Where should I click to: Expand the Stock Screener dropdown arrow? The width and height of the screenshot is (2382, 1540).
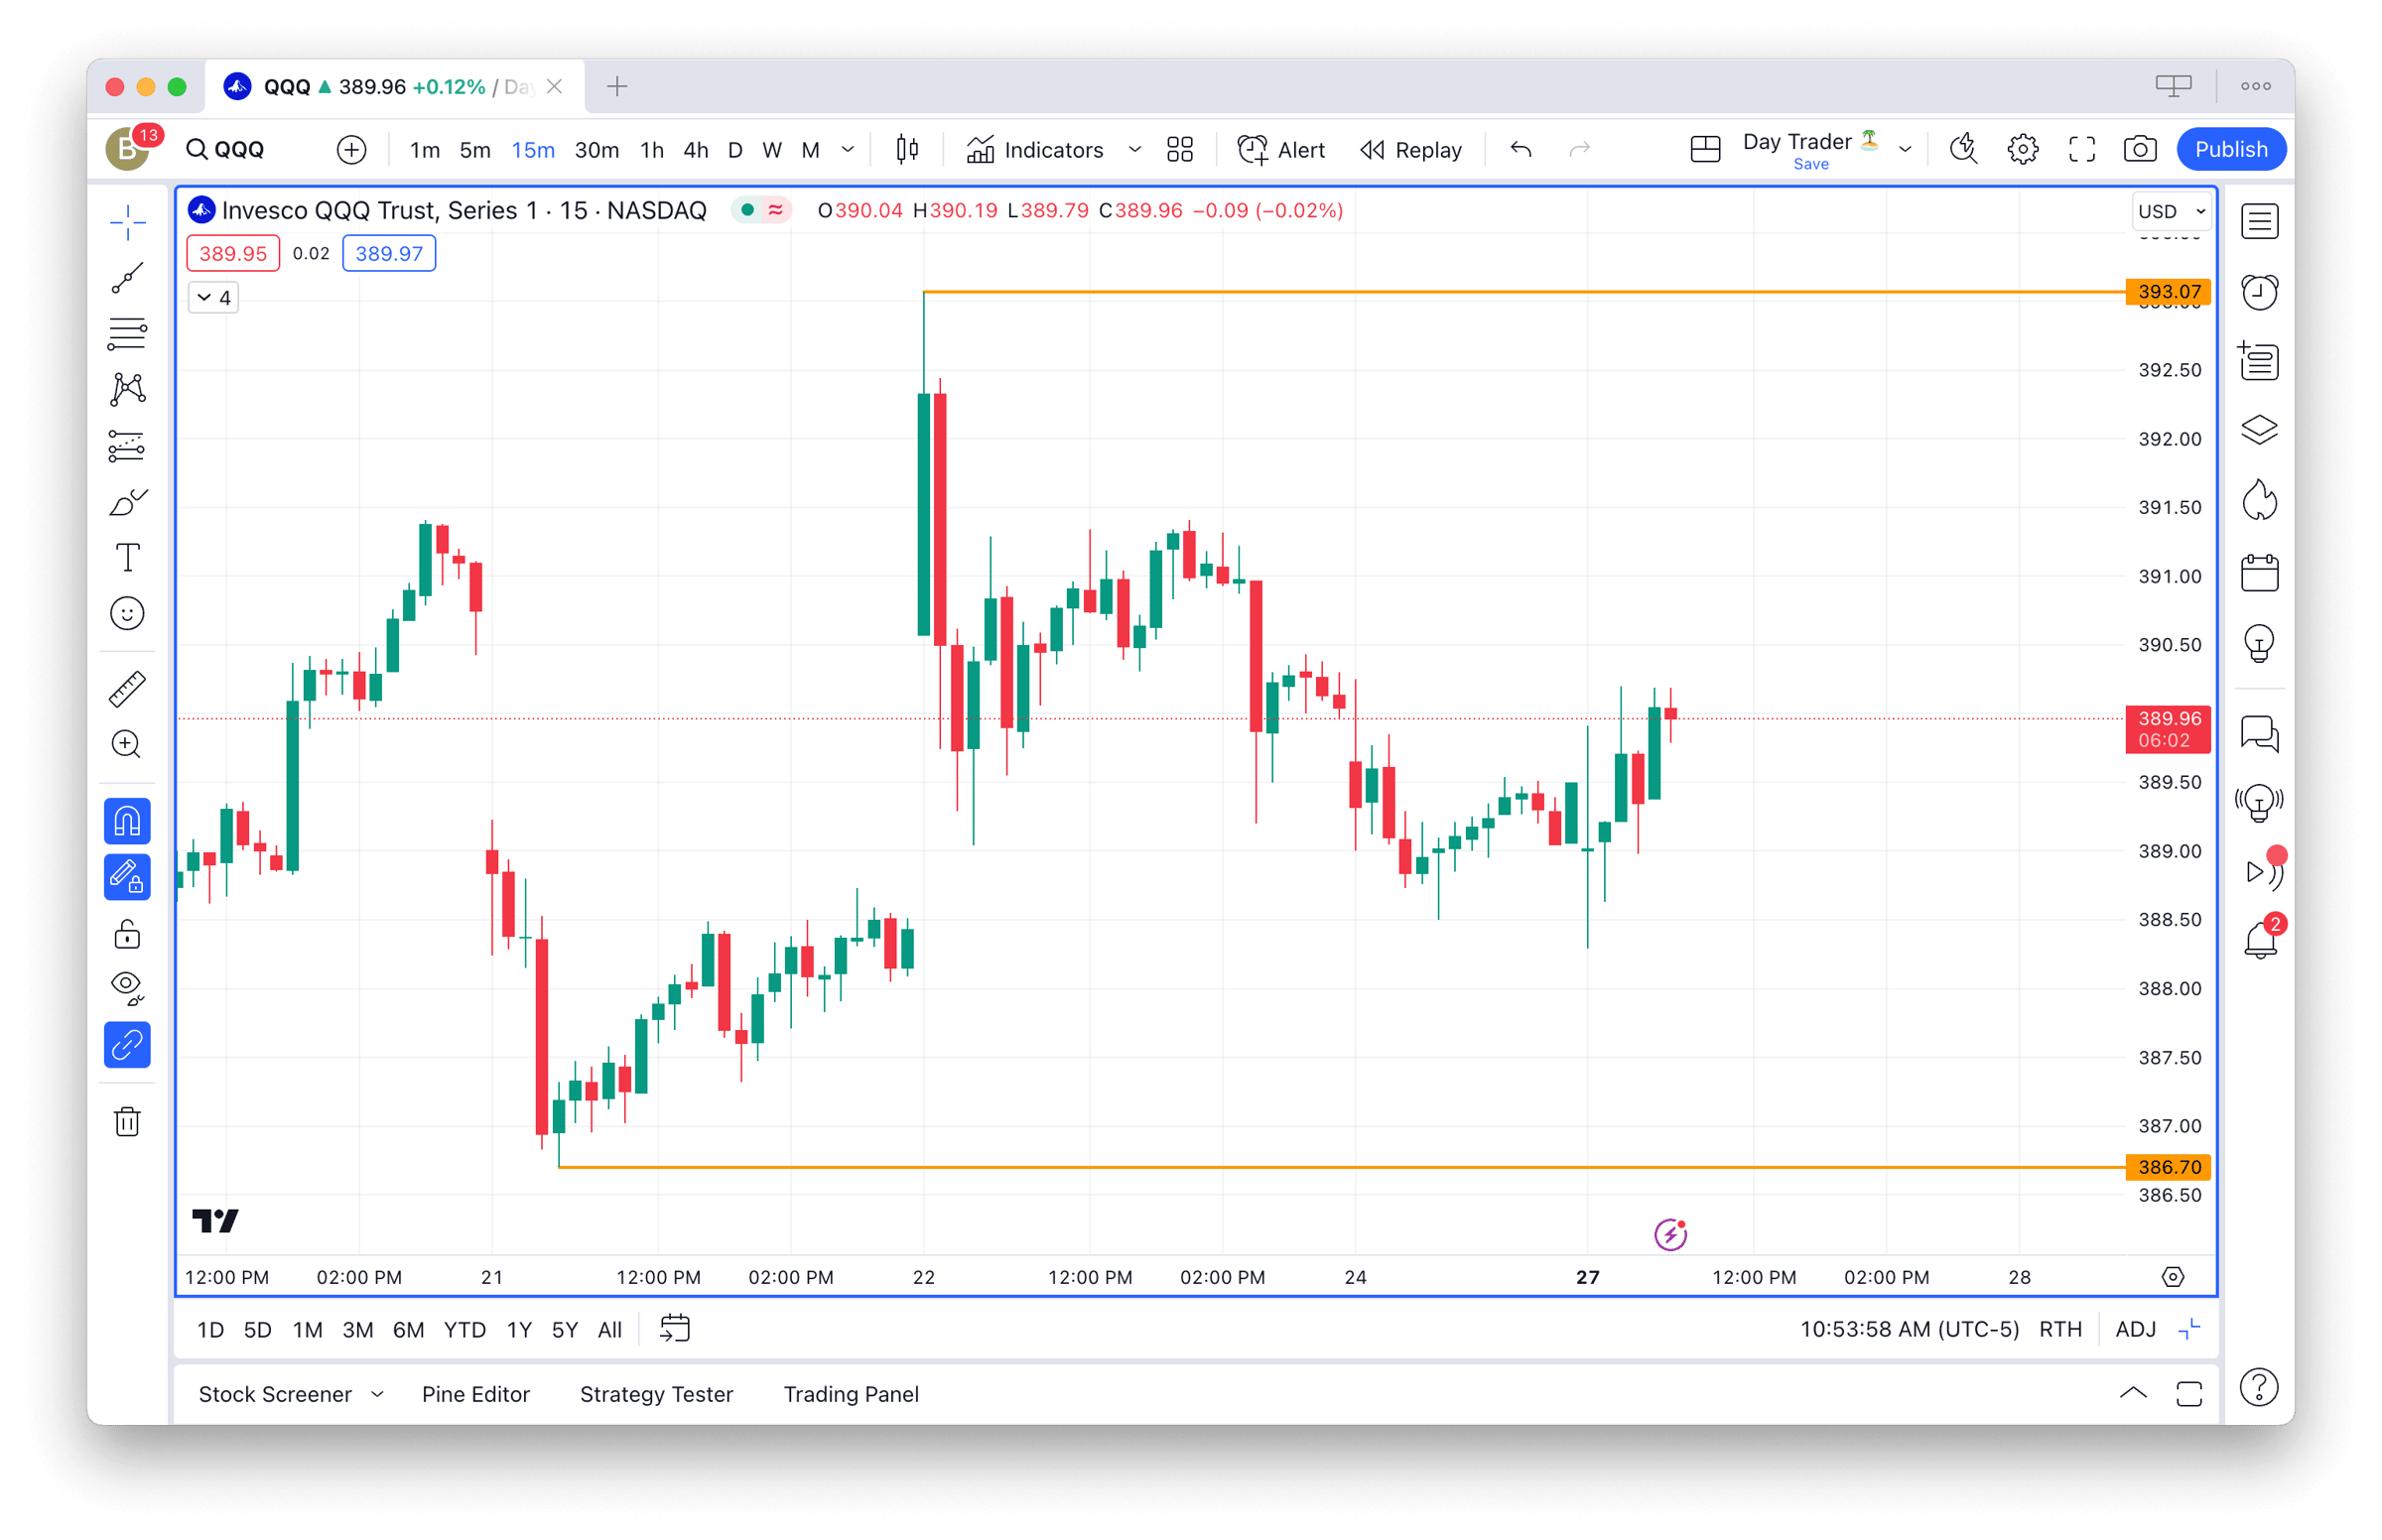377,1394
